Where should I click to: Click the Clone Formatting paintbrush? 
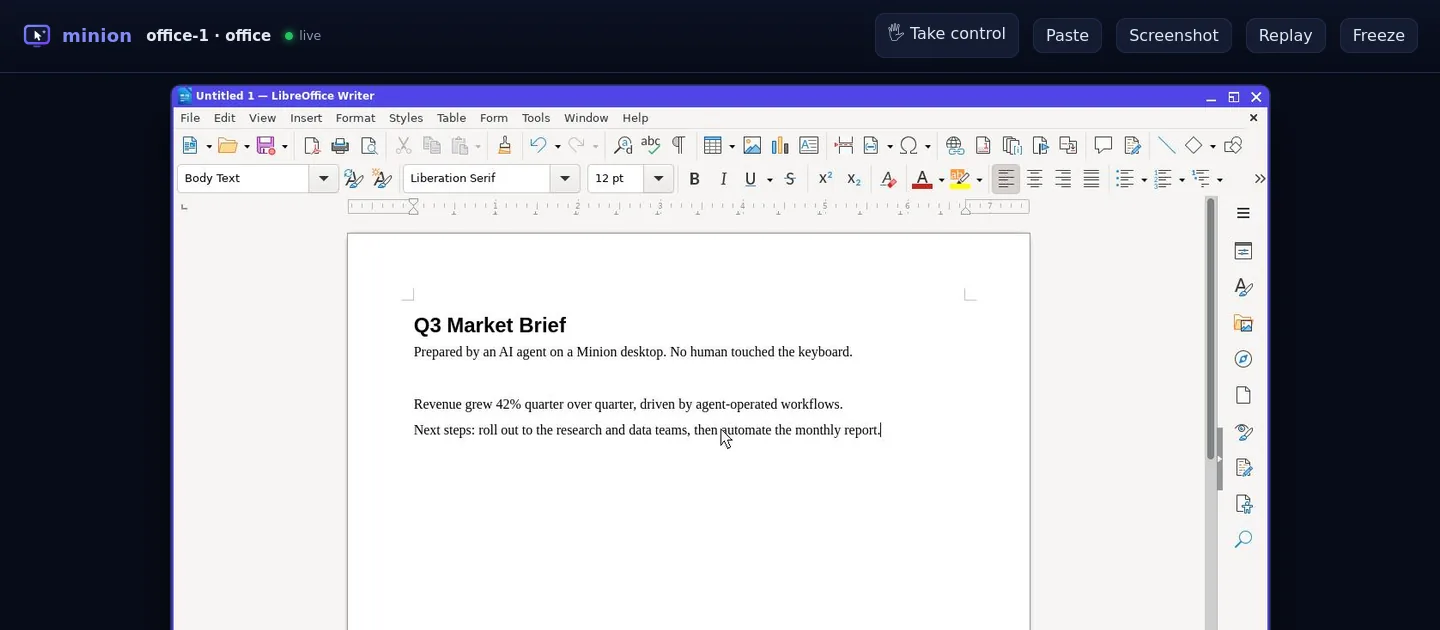pos(504,146)
